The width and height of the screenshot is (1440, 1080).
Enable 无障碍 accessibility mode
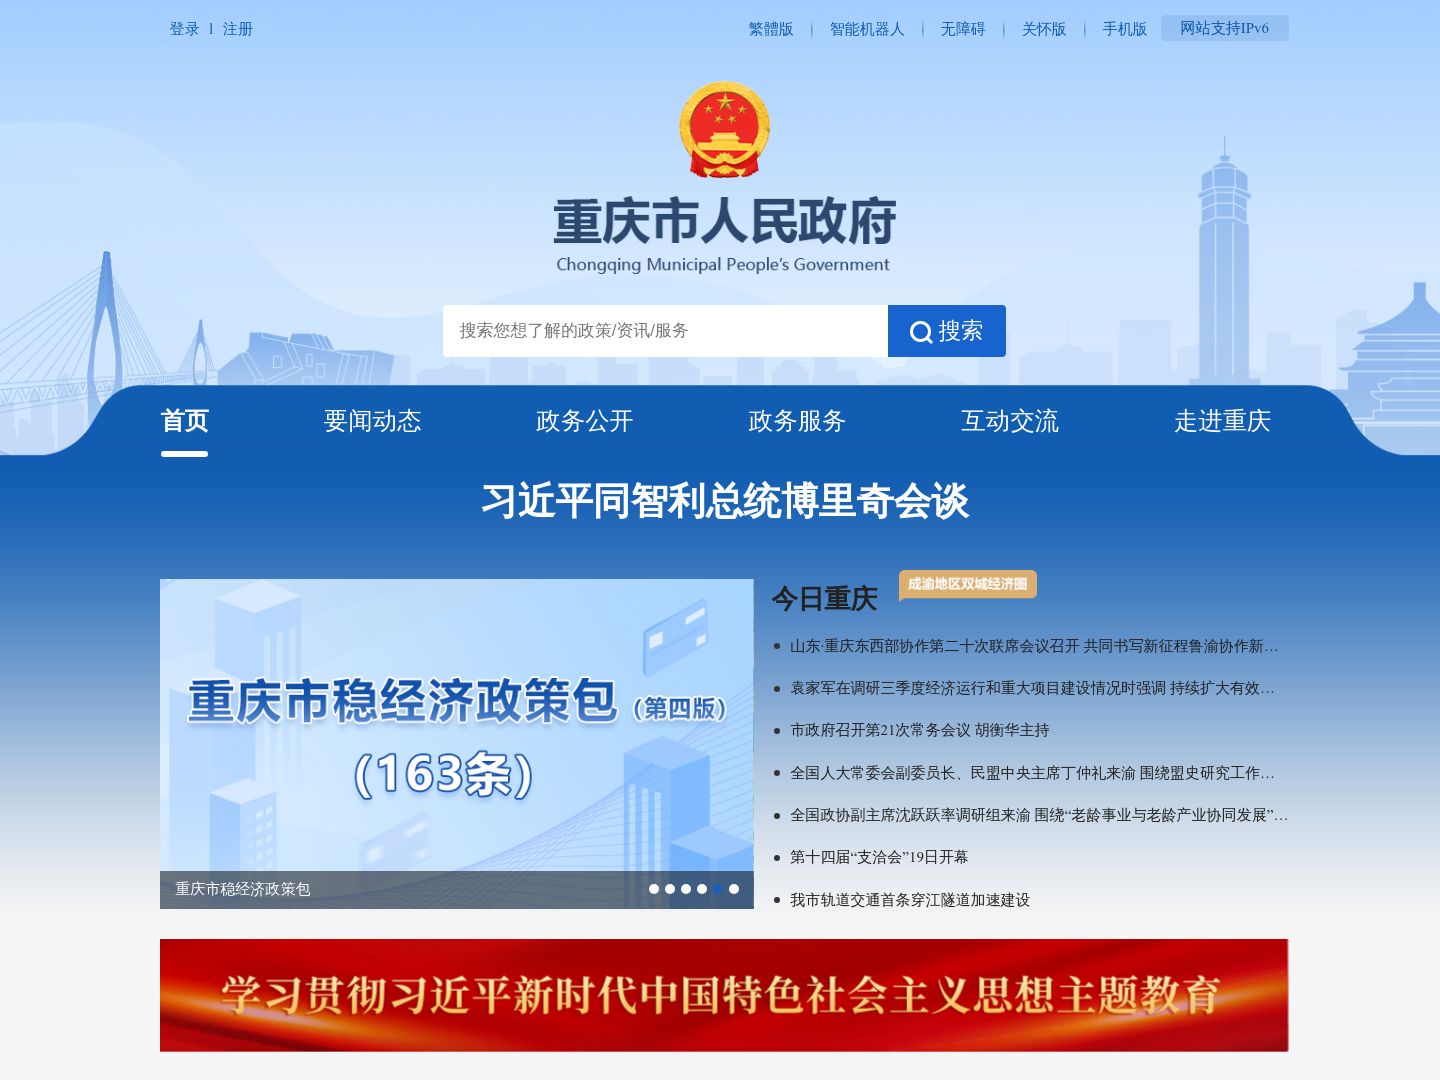pyautogui.click(x=963, y=29)
